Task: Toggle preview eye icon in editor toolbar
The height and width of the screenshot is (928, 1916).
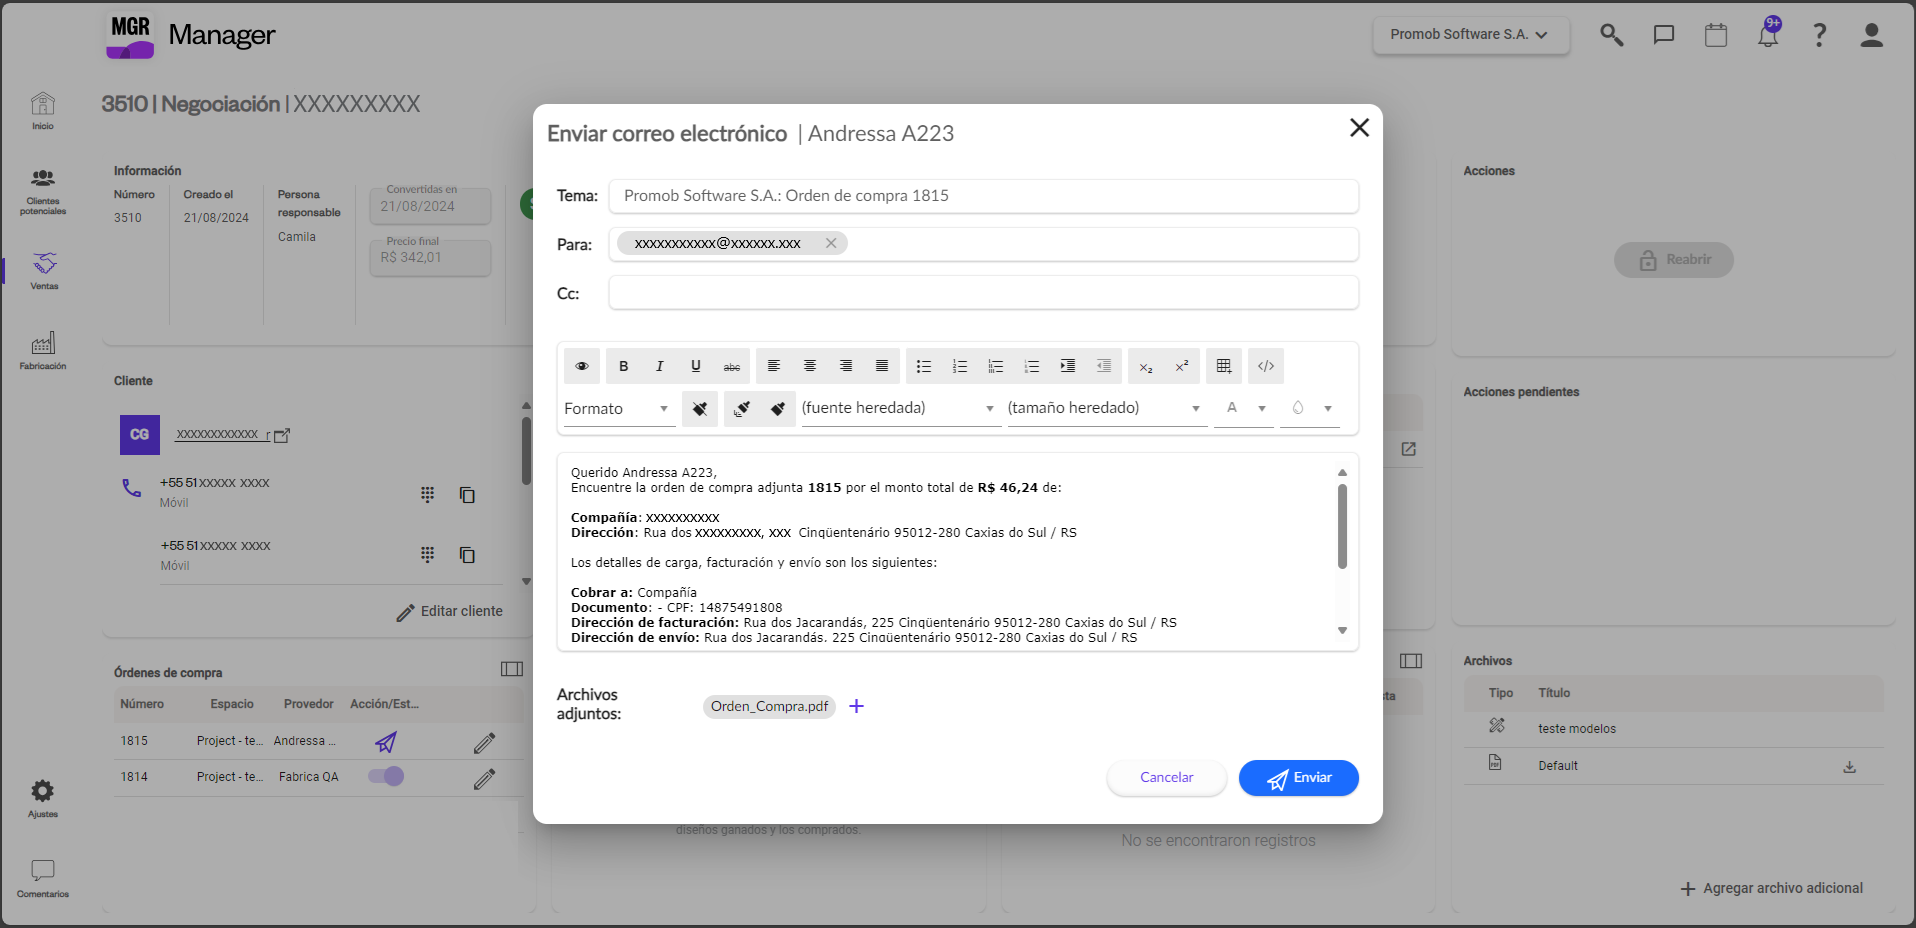Action: pyautogui.click(x=582, y=366)
